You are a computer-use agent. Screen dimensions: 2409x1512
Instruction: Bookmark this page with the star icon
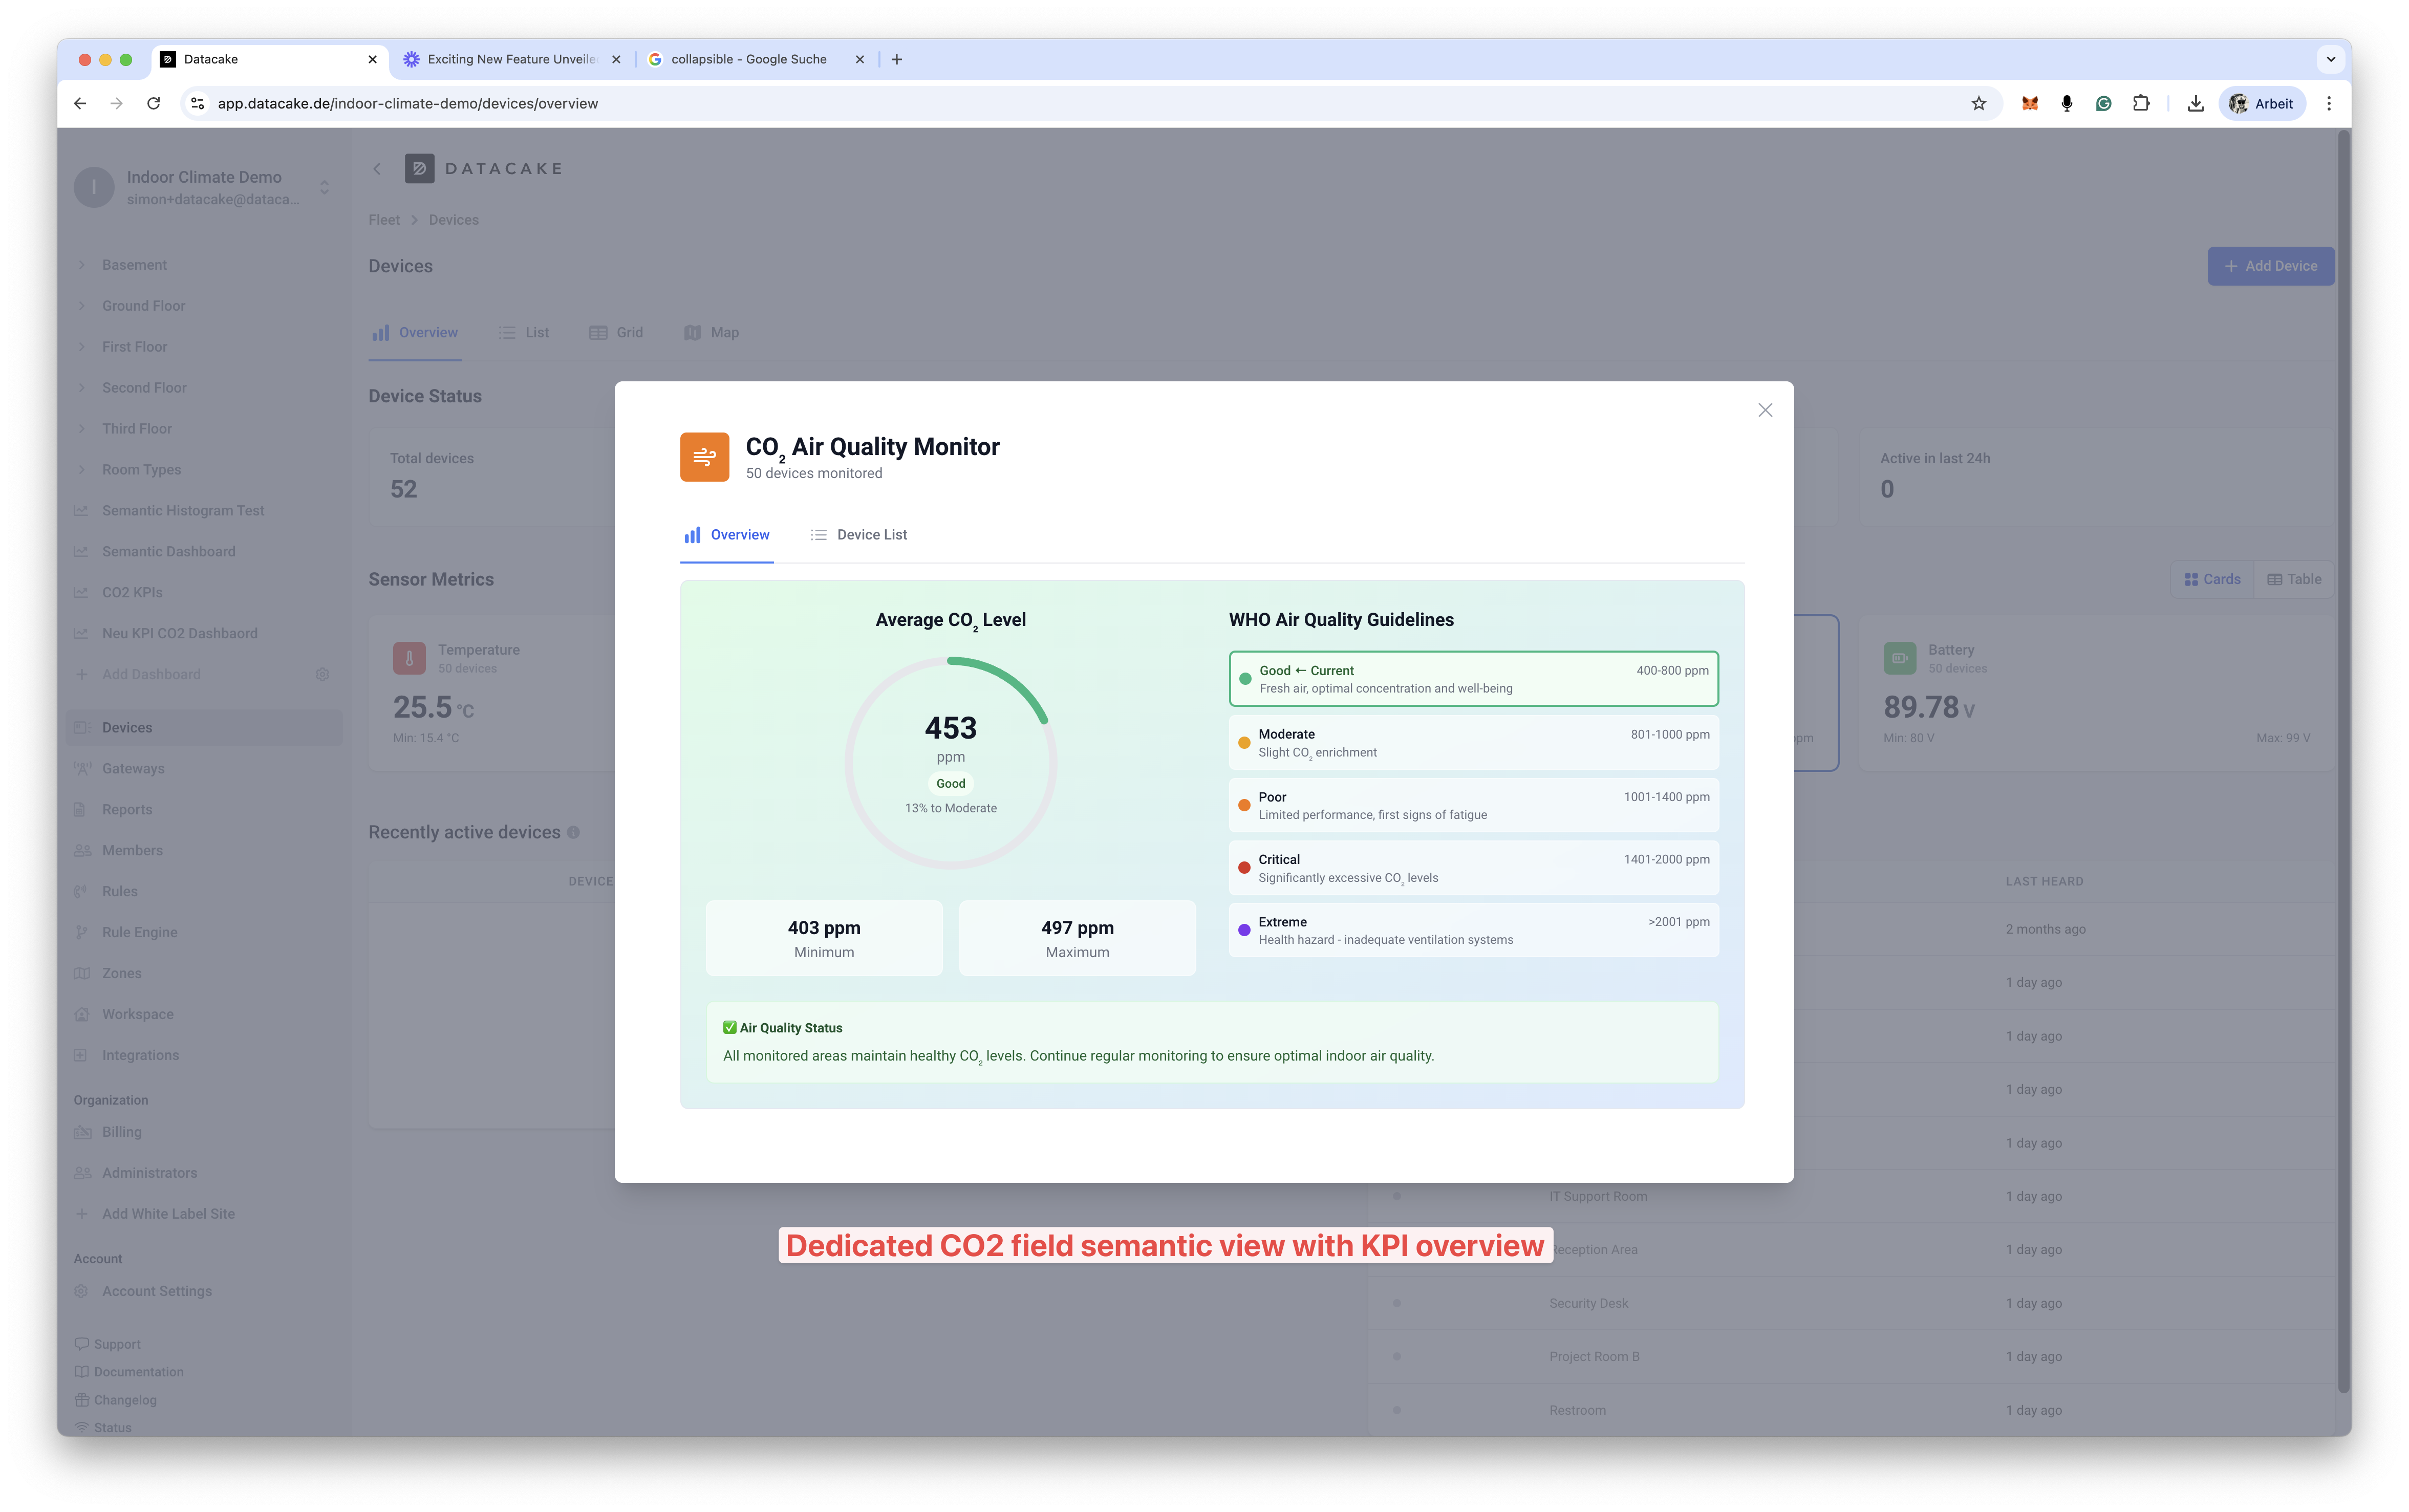coord(1978,103)
